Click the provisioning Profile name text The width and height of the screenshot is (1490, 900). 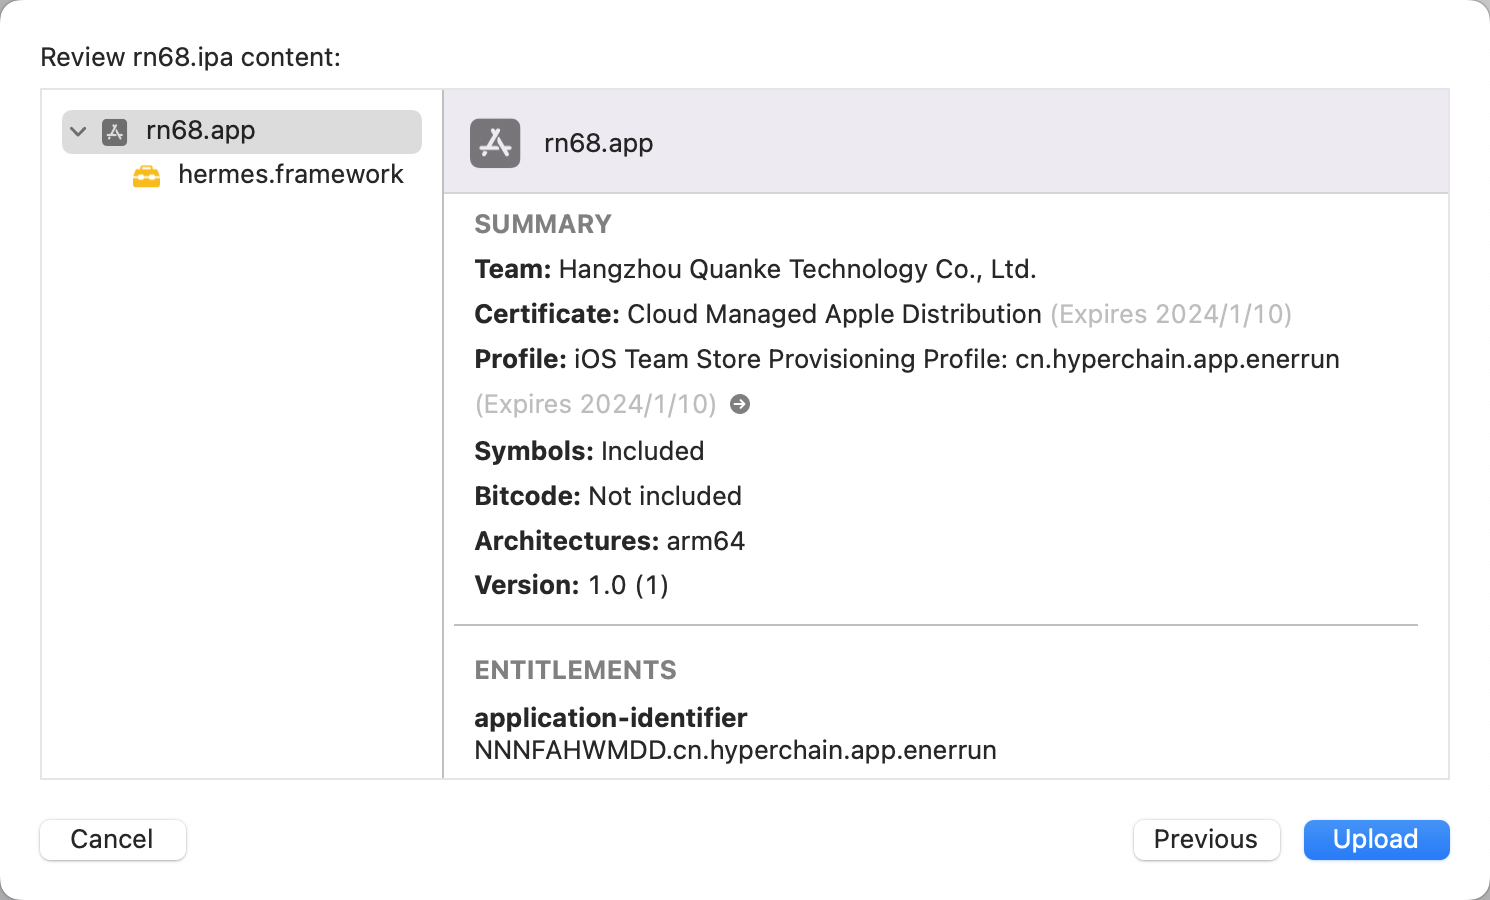[x=955, y=359]
